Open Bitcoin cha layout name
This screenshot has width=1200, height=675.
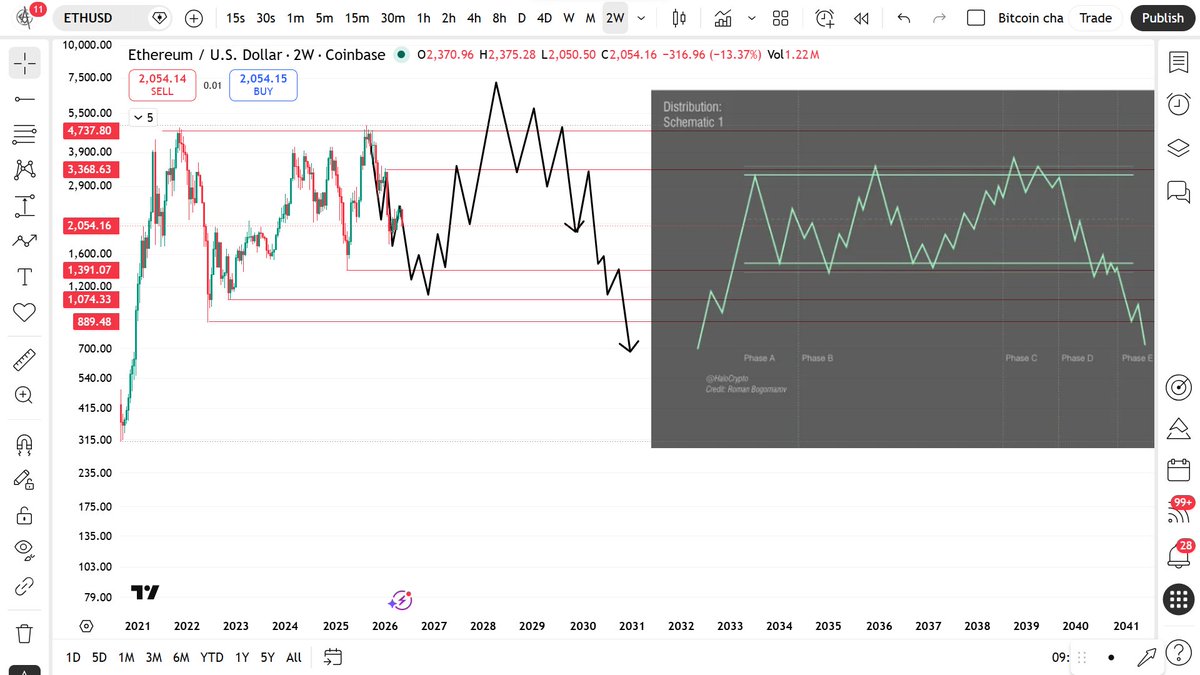(1030, 18)
